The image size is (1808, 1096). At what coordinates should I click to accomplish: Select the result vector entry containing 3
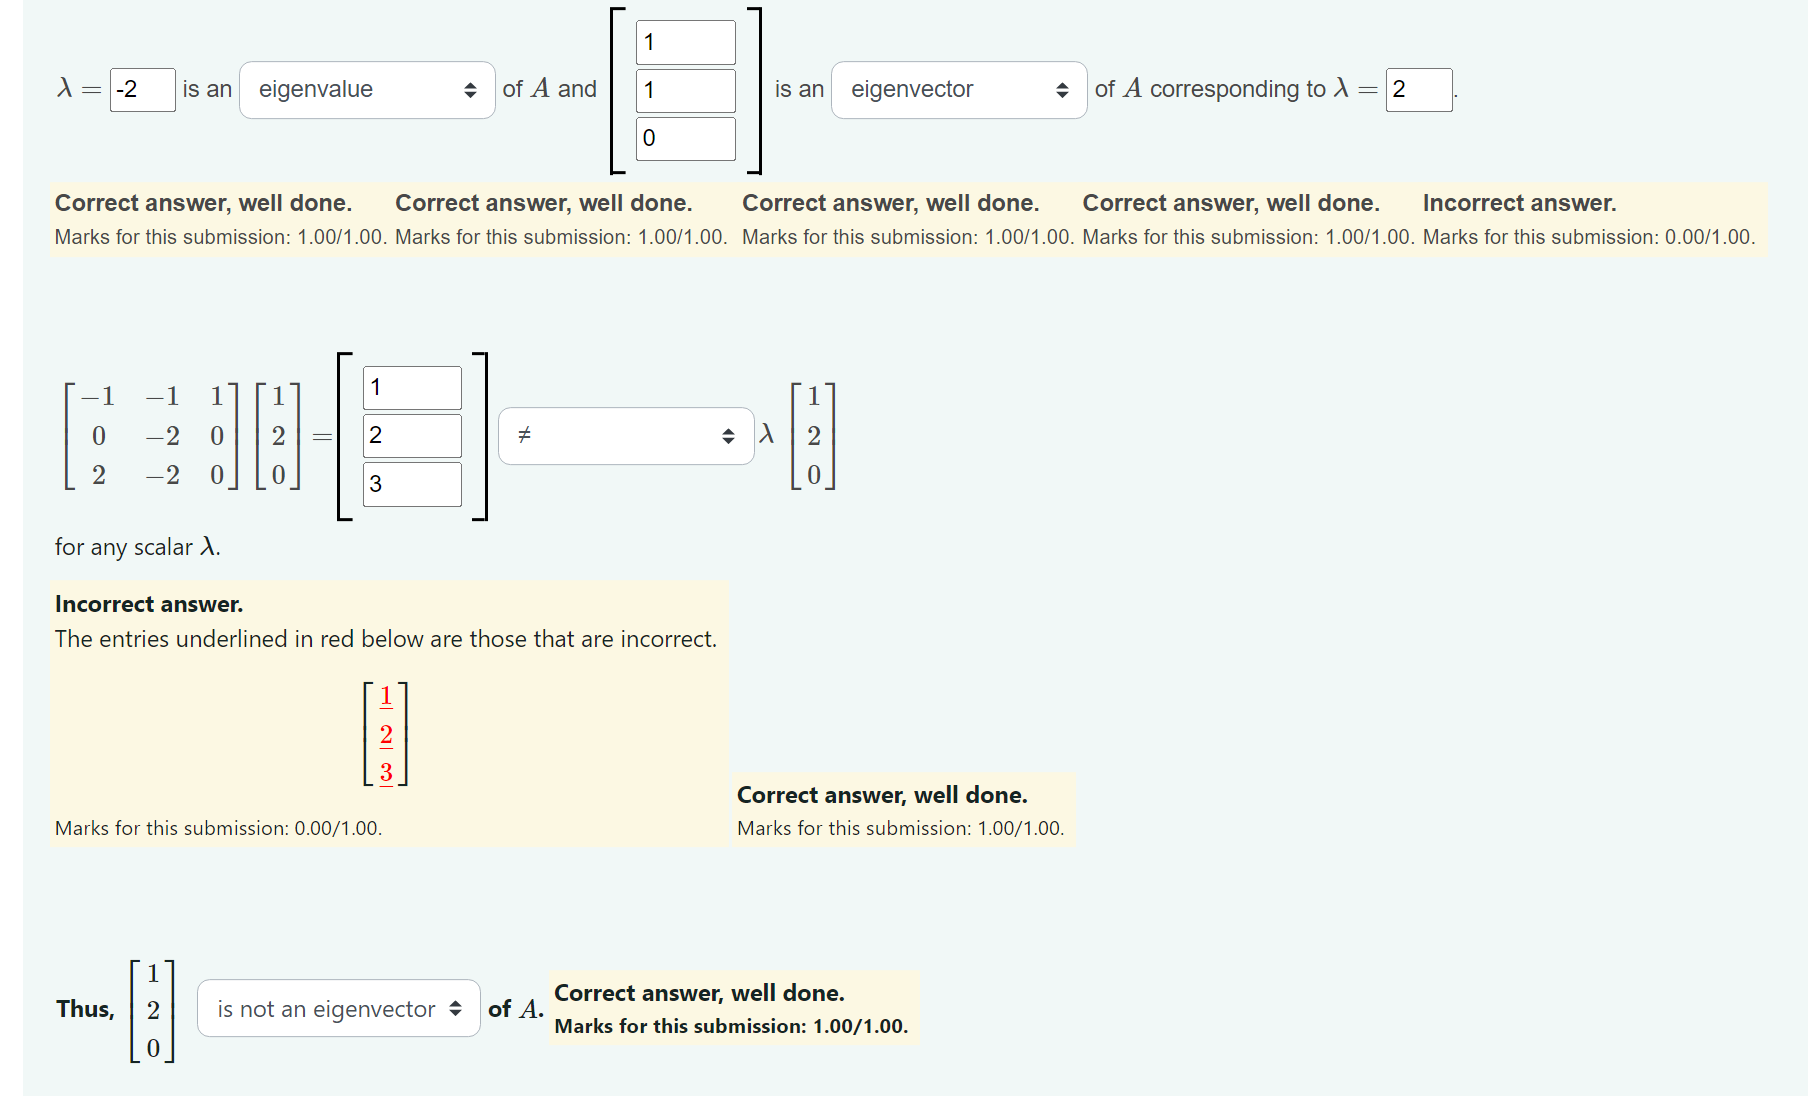411,484
